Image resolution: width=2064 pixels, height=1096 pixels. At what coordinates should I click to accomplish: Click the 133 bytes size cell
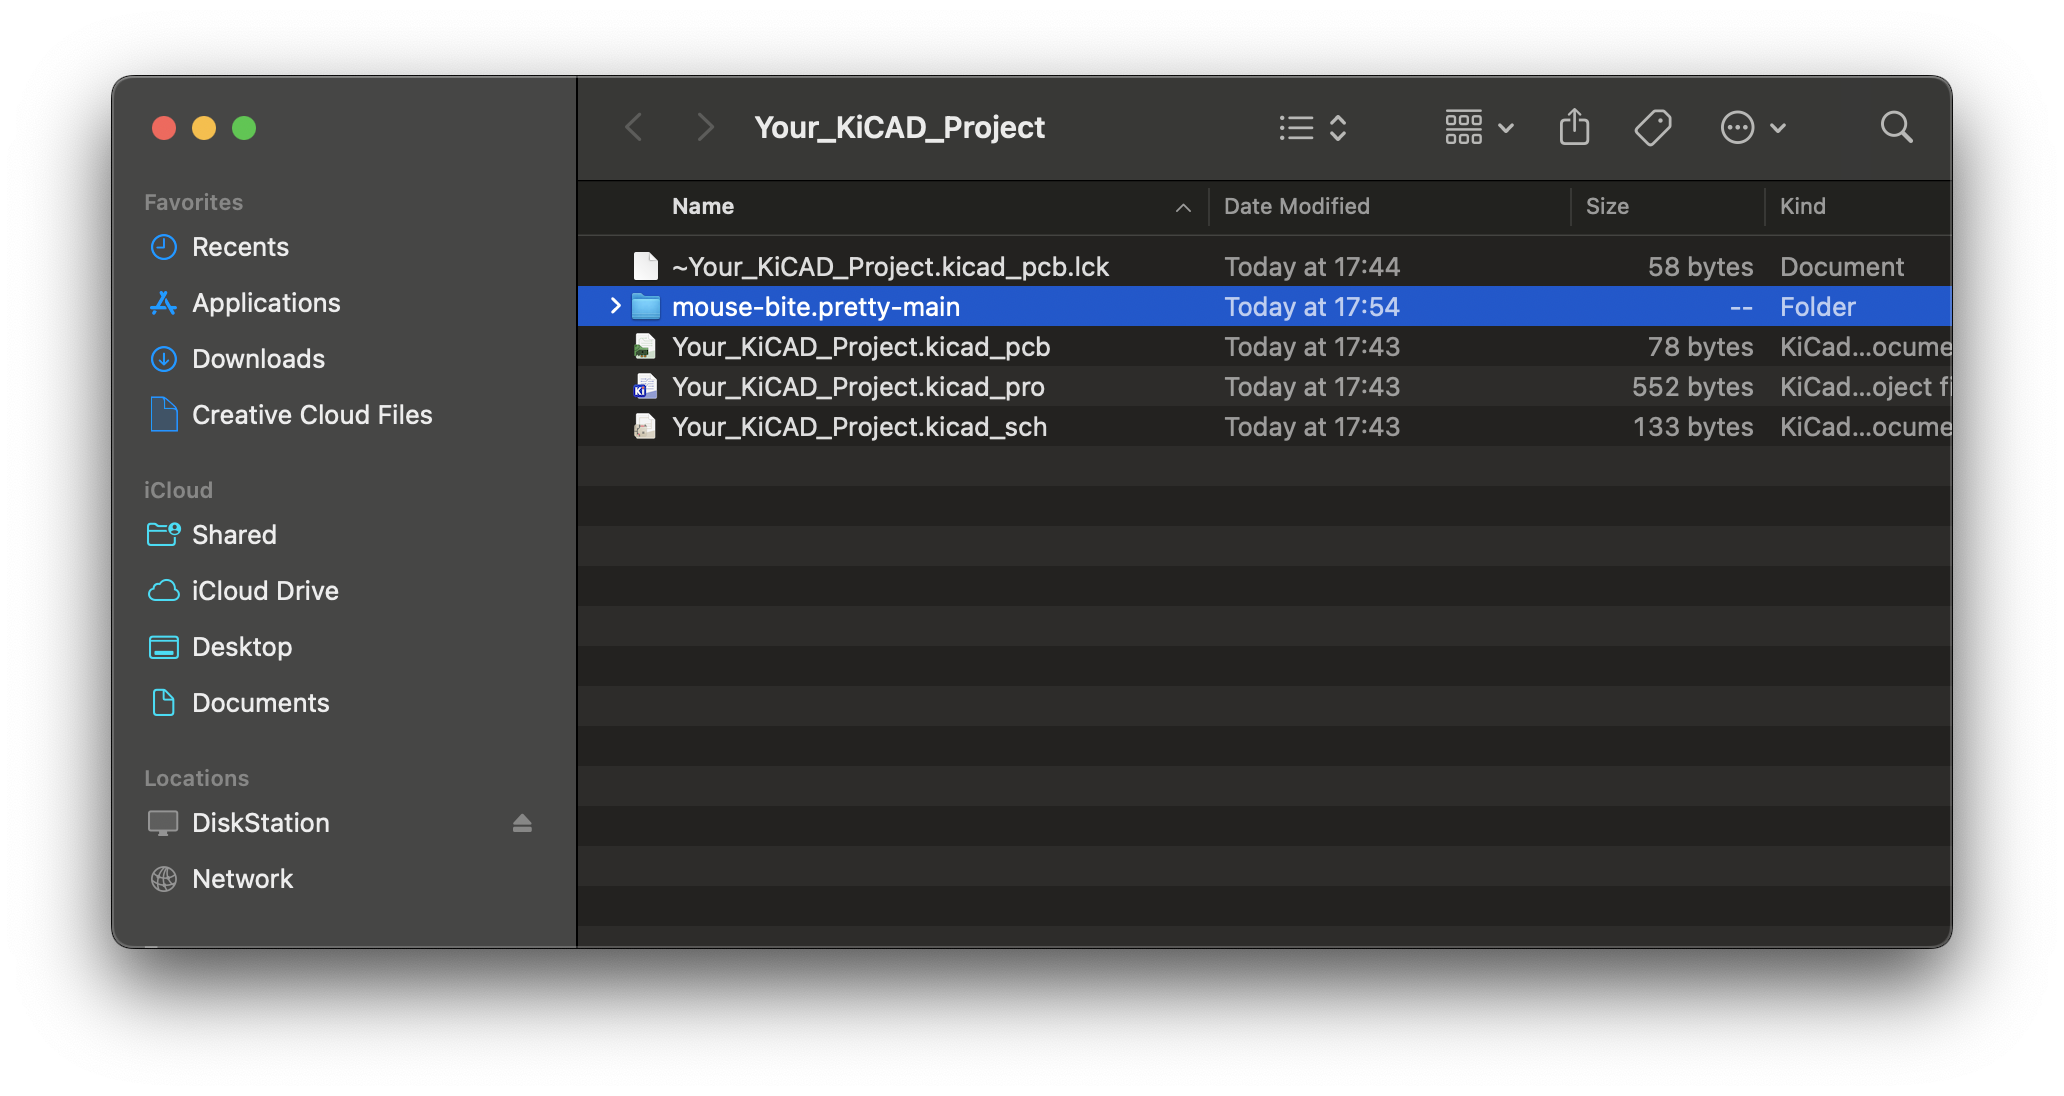[x=1693, y=427]
